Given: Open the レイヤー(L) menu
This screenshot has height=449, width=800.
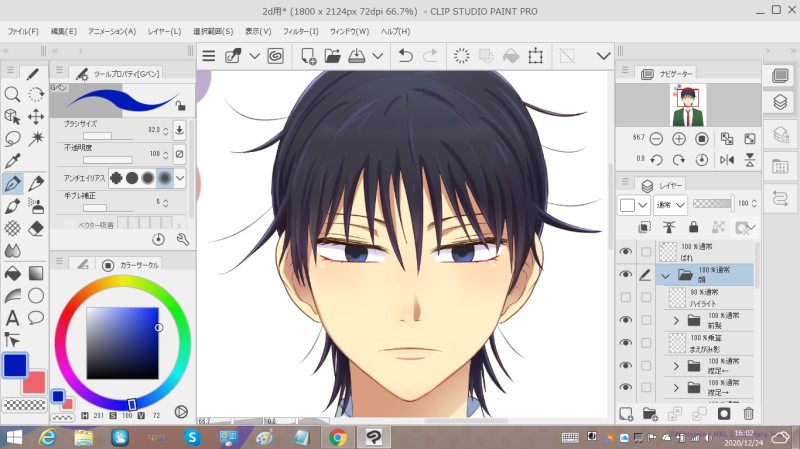Looking at the screenshot, I should tap(164, 32).
